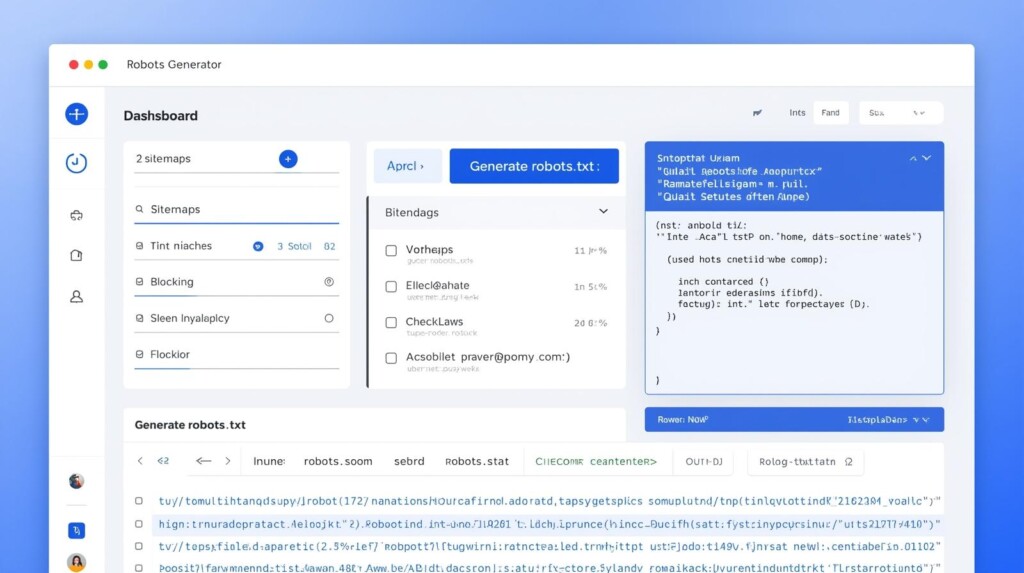Switch to the robots.soom tab

click(338, 461)
